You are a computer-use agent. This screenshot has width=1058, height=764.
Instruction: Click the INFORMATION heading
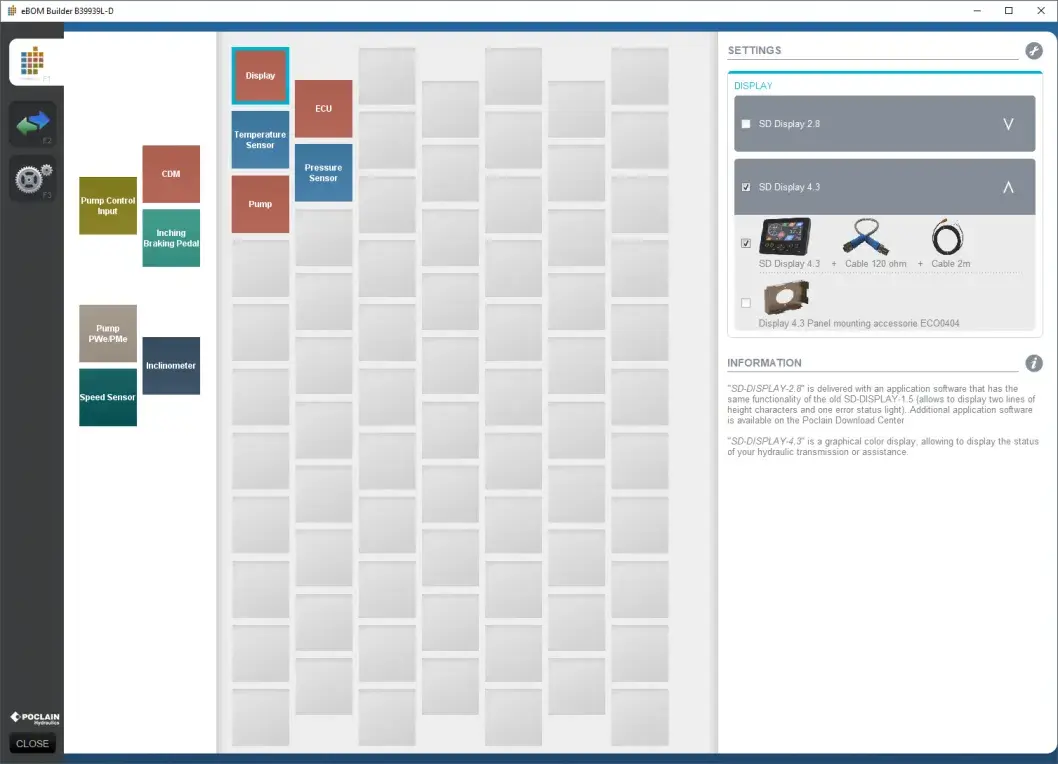[x=764, y=363]
